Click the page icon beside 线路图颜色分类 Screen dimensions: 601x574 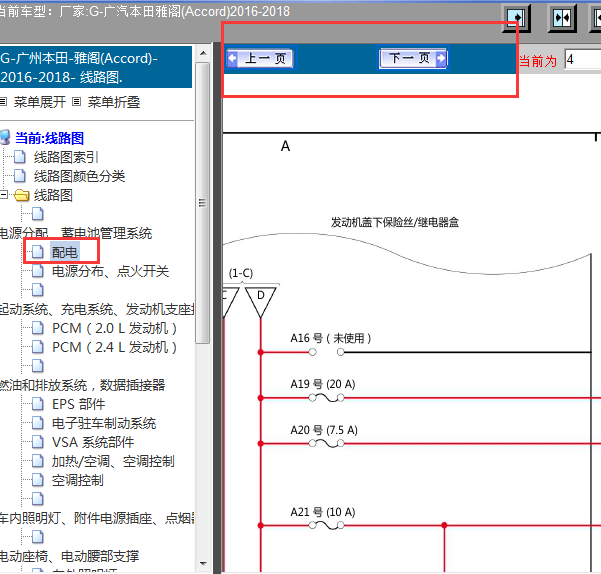pos(20,176)
